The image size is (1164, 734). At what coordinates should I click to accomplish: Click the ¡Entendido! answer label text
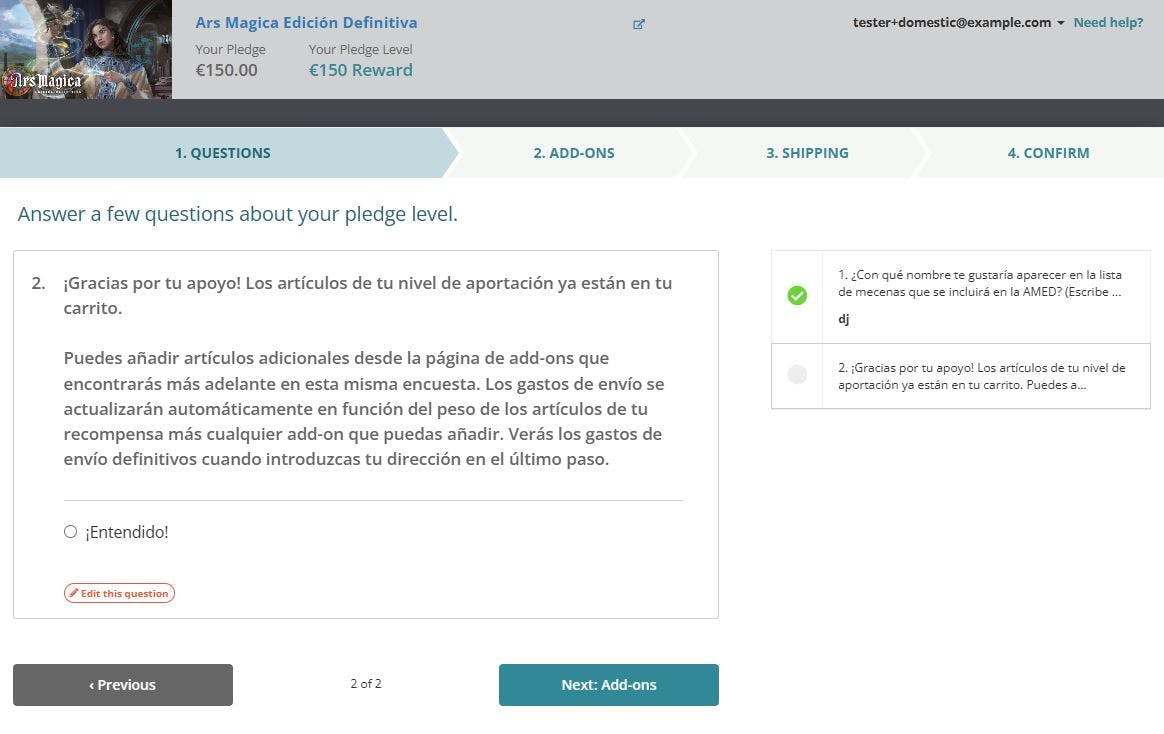127,532
